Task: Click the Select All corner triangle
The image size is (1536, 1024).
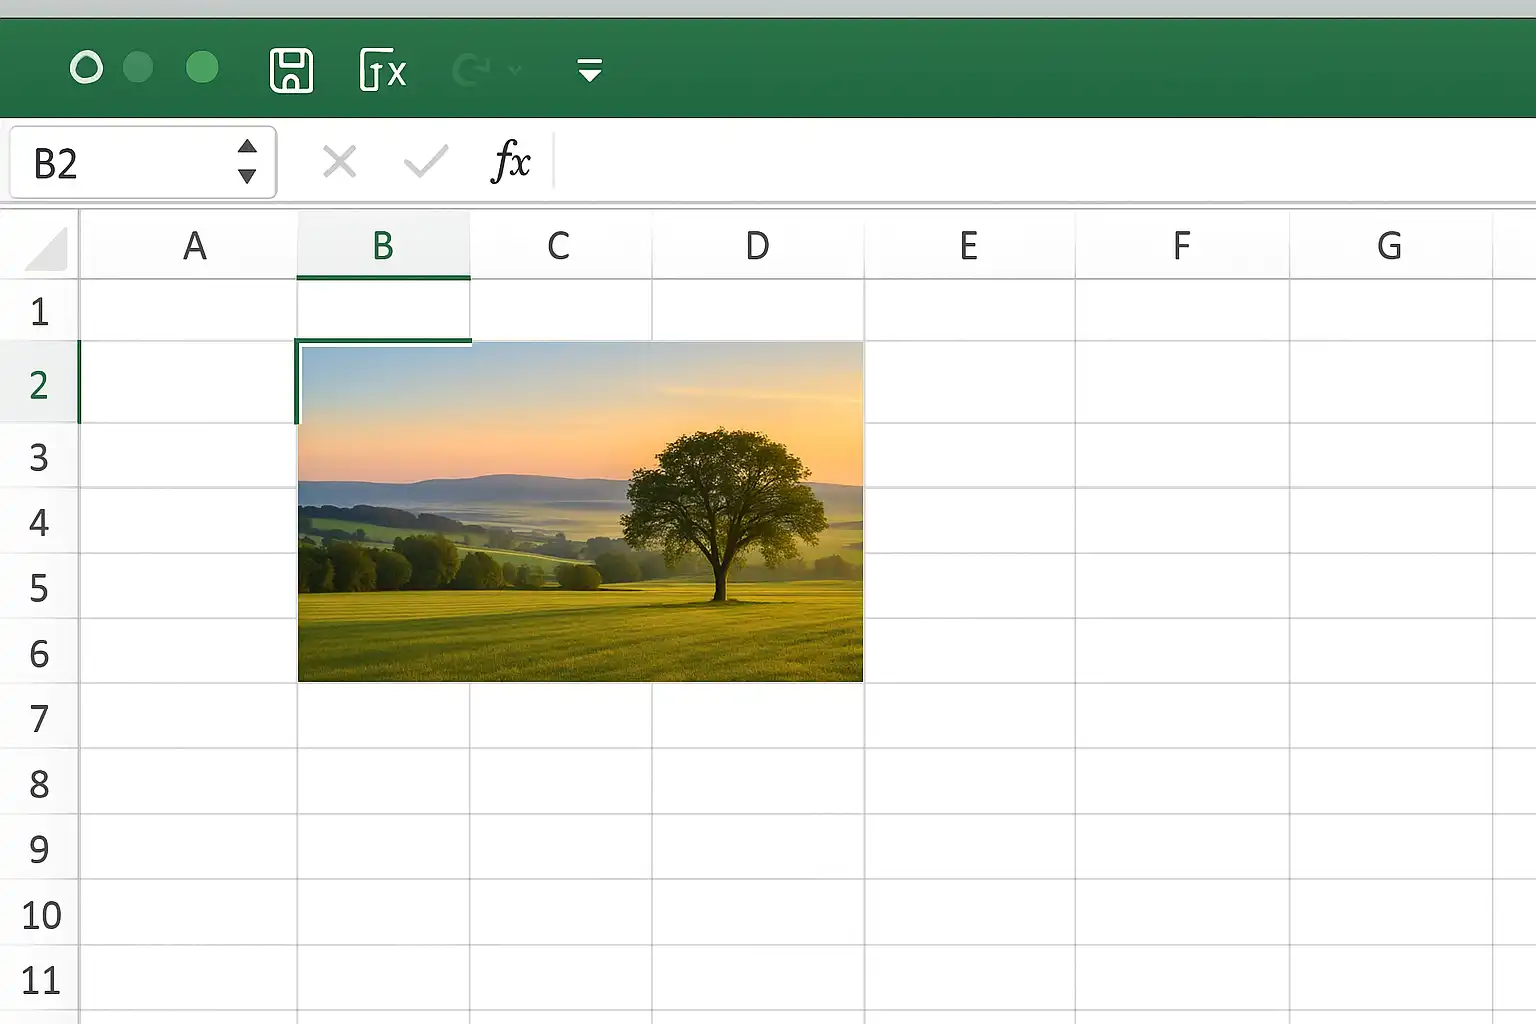Action: click(x=46, y=248)
